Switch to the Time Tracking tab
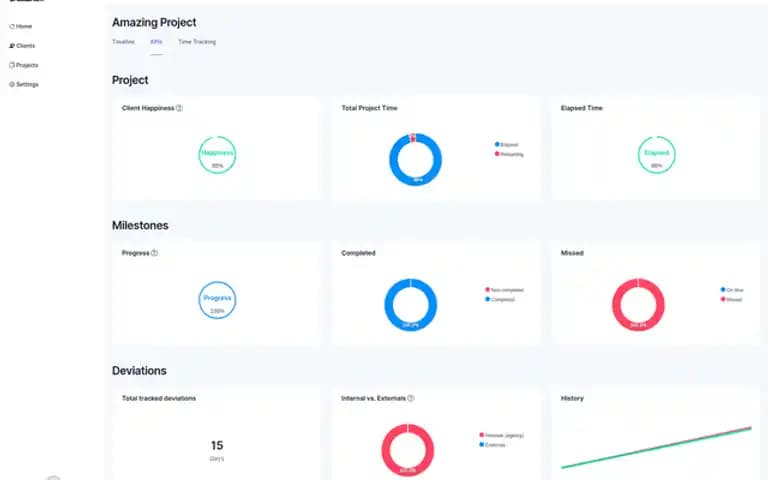Viewport: 768px width, 480px height. coord(197,42)
